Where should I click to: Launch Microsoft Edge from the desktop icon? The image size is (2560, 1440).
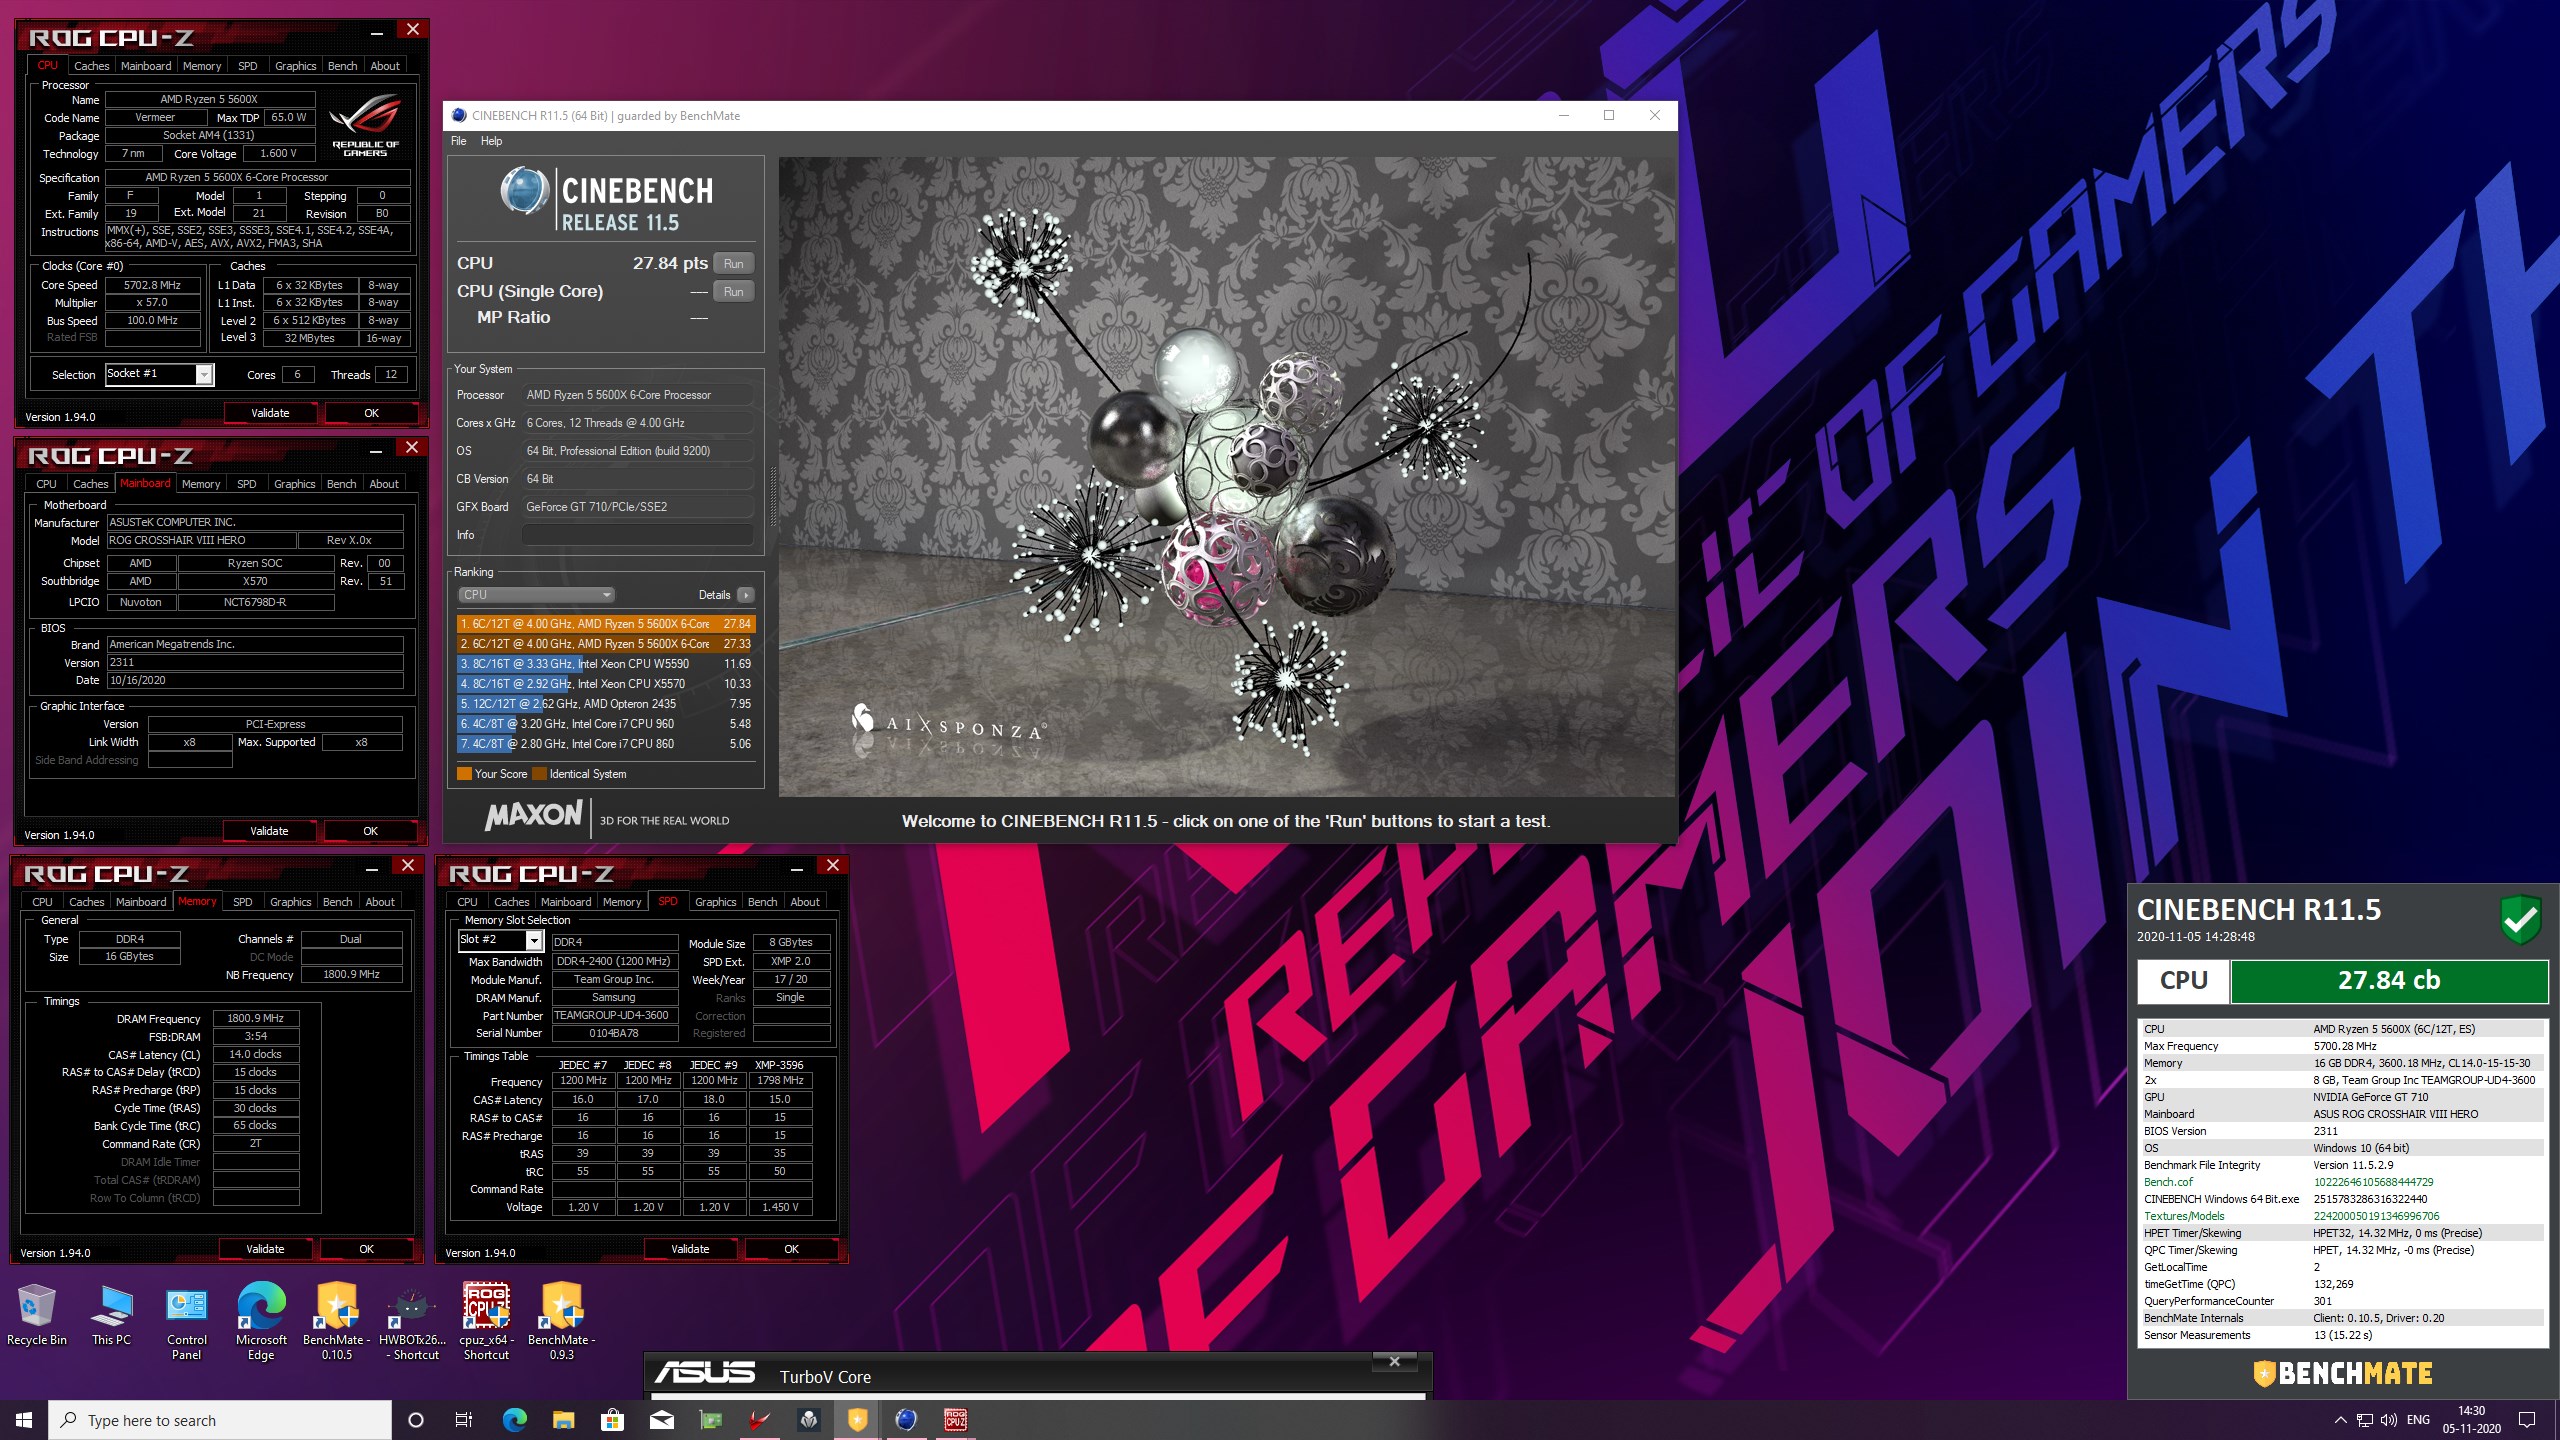[x=261, y=1320]
